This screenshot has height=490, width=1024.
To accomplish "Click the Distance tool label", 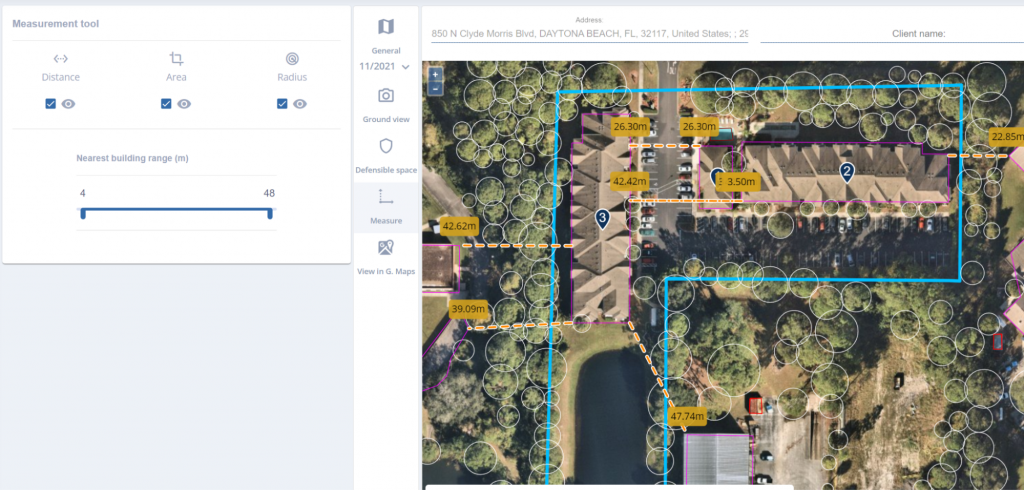I will tap(61, 77).
